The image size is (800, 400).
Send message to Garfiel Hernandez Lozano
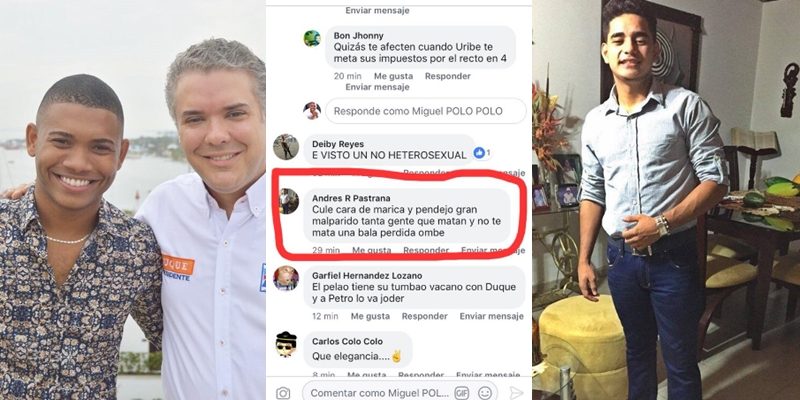click(x=491, y=316)
